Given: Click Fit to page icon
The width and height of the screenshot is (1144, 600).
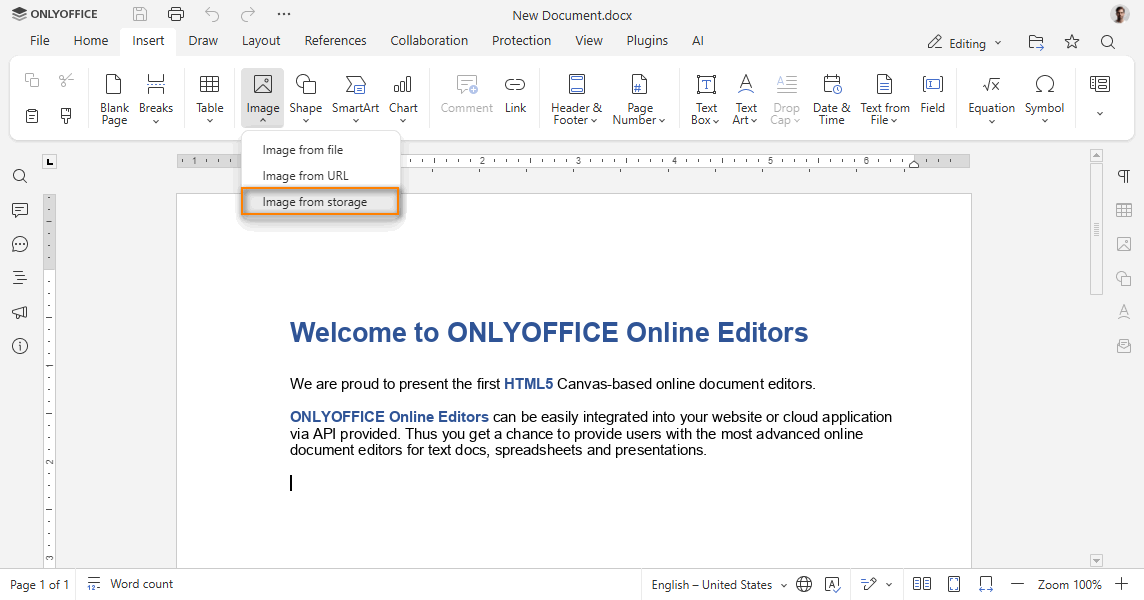Looking at the screenshot, I should (x=954, y=584).
